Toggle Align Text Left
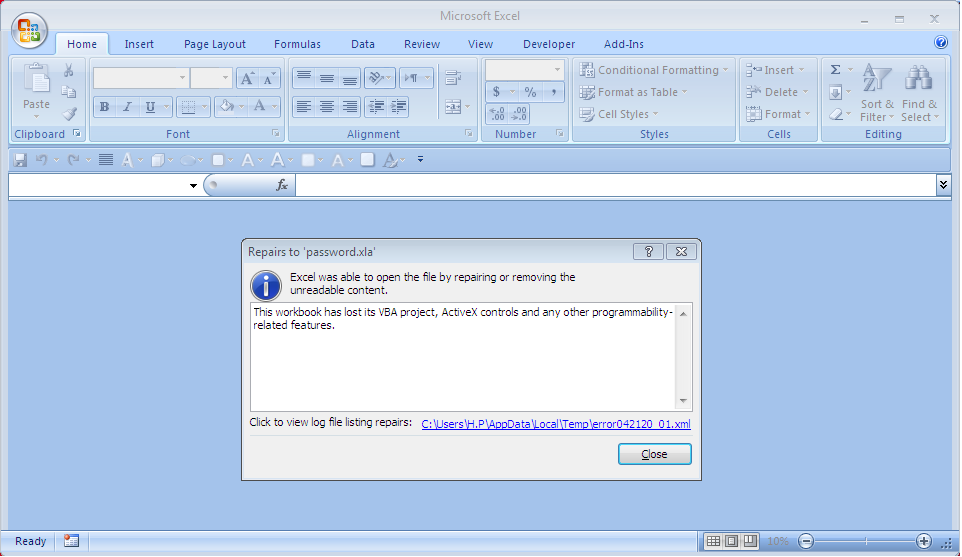Image resolution: width=962 pixels, height=557 pixels. point(304,107)
